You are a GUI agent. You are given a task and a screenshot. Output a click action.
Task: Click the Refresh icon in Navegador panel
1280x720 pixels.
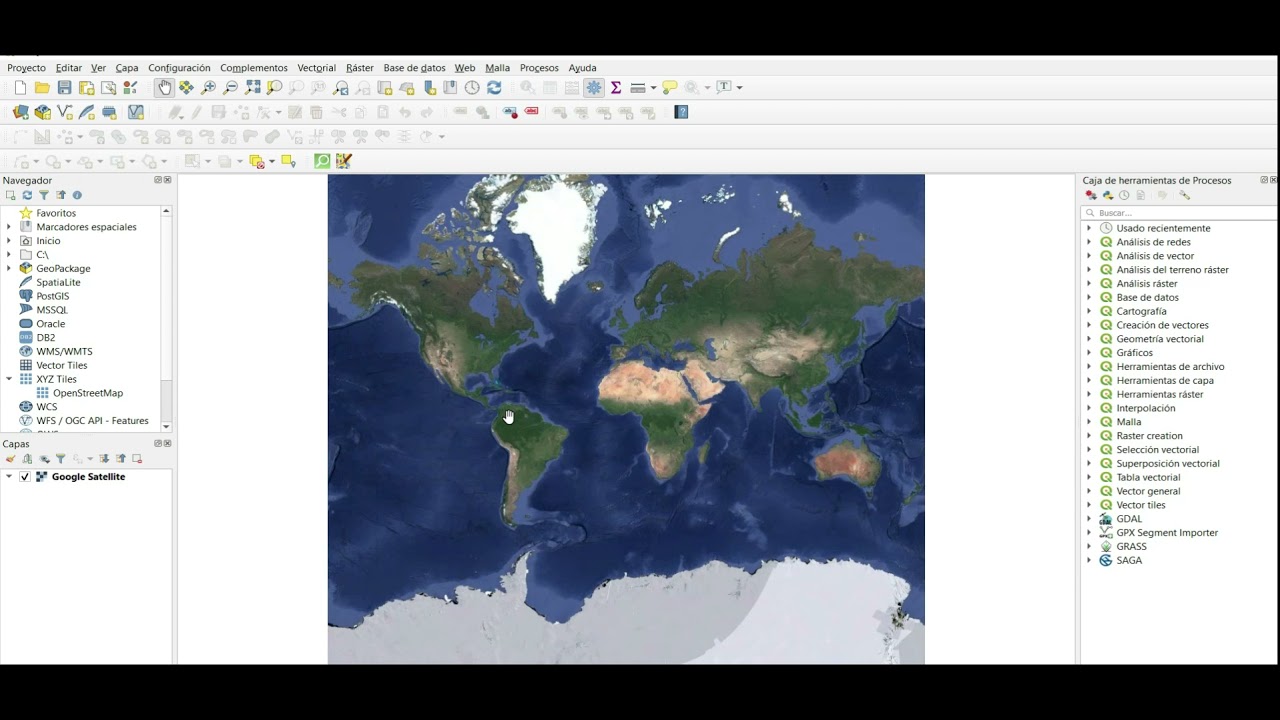tap(27, 195)
